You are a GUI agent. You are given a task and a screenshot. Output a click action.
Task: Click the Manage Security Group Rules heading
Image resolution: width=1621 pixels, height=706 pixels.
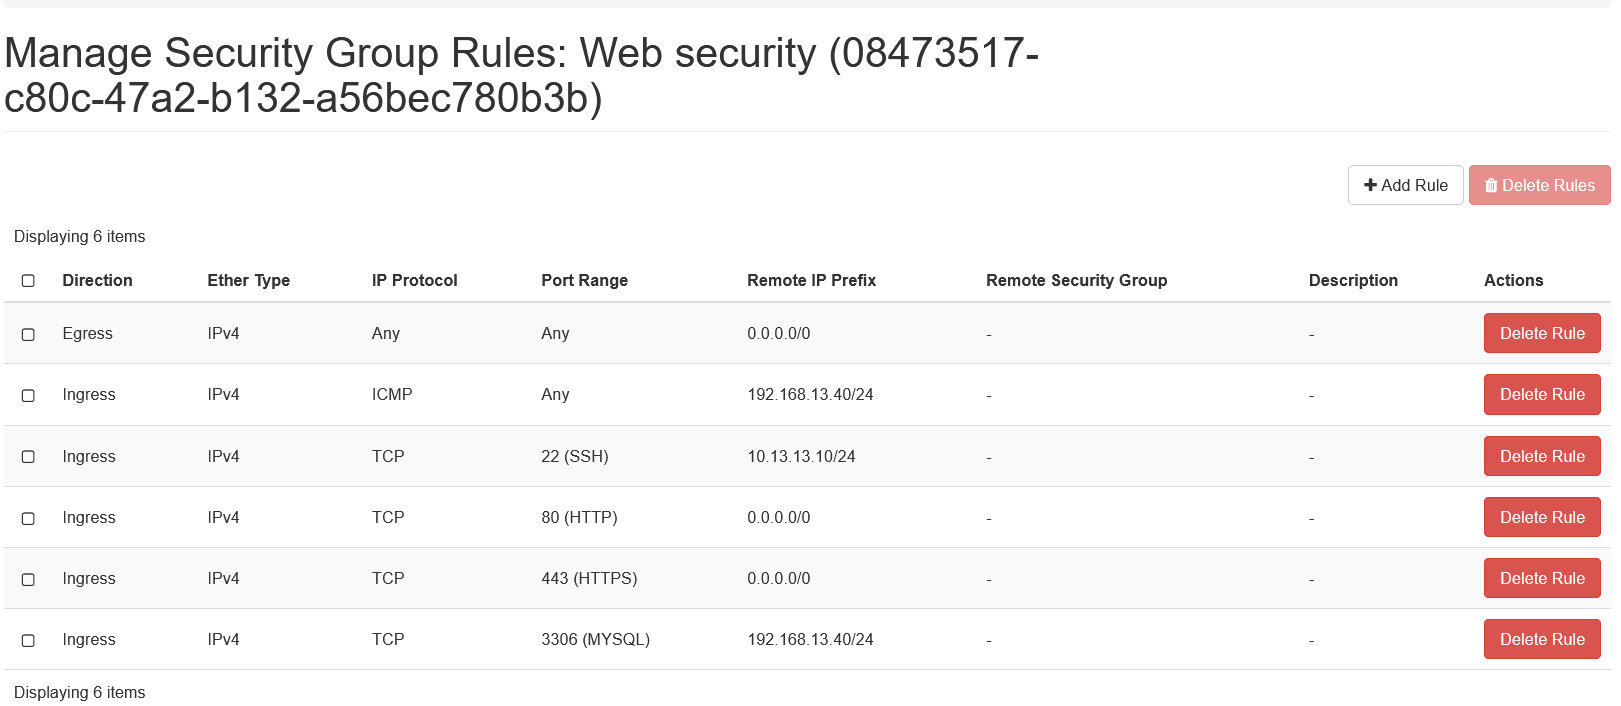[x=521, y=75]
